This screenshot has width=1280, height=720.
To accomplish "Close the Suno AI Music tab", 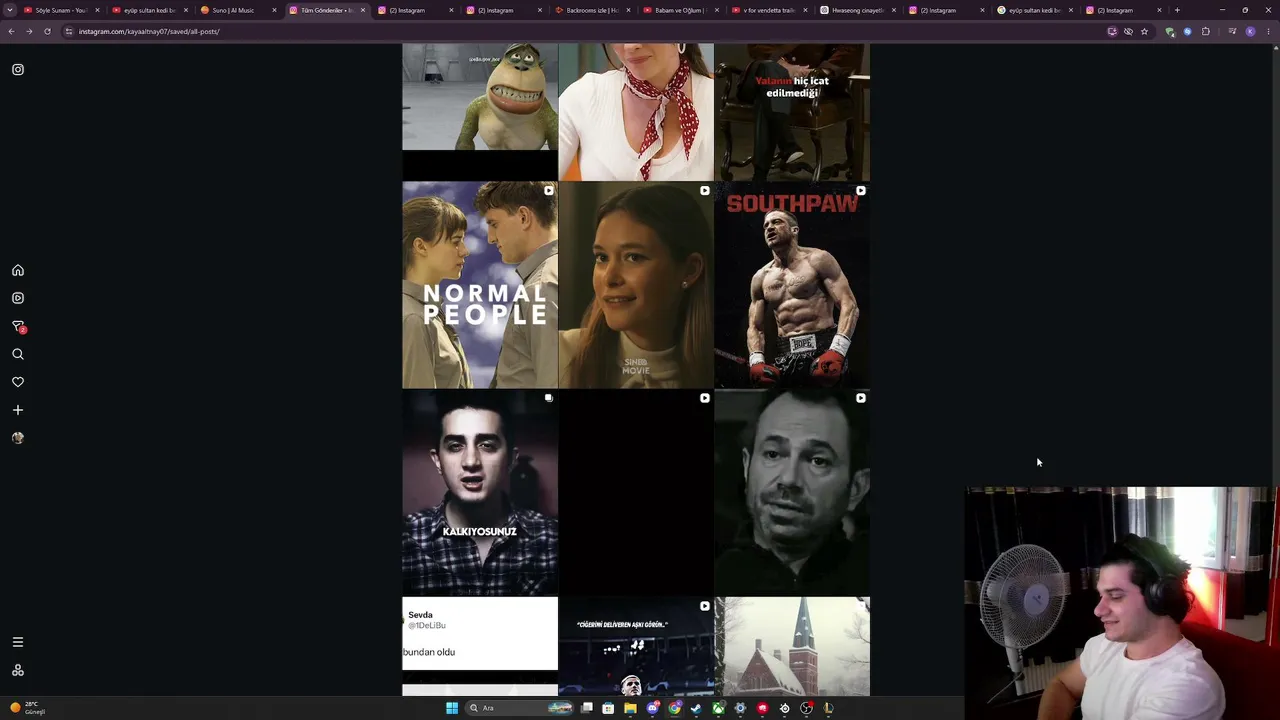I will pyautogui.click(x=274, y=10).
